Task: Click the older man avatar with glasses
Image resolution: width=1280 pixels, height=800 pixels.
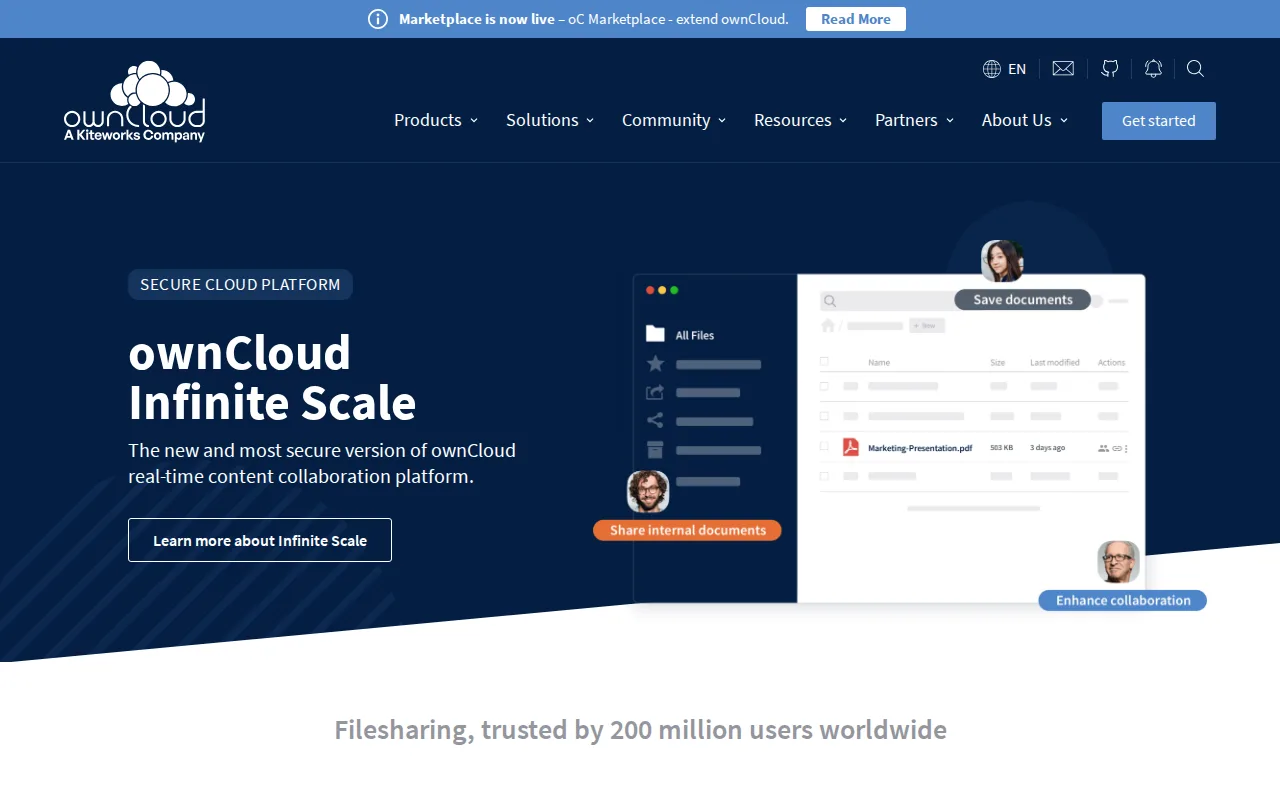Action: coord(1118,561)
